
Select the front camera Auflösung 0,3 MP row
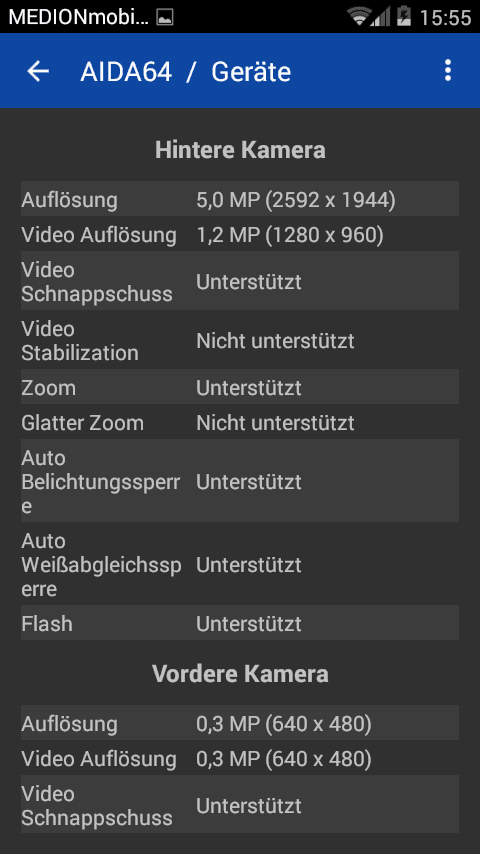point(240,723)
